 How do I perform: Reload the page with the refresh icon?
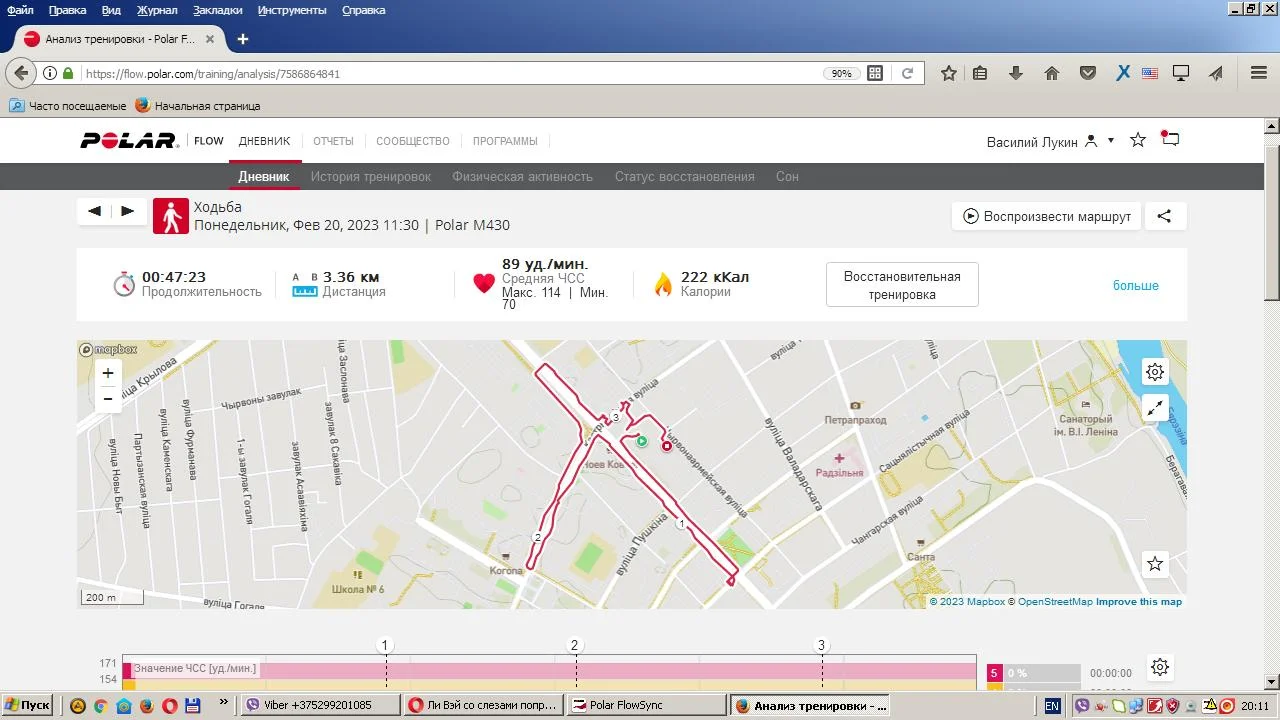pyautogui.click(x=908, y=73)
